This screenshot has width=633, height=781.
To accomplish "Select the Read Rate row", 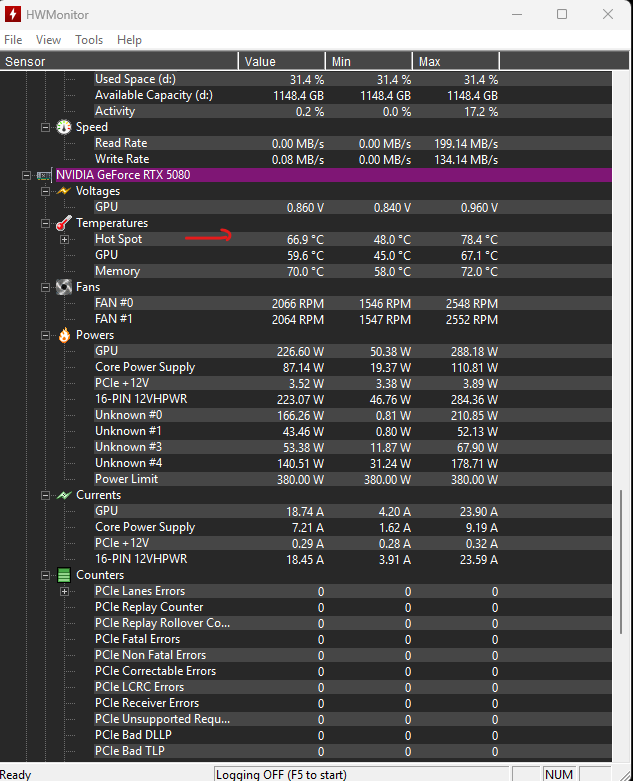I will click(x=353, y=143).
